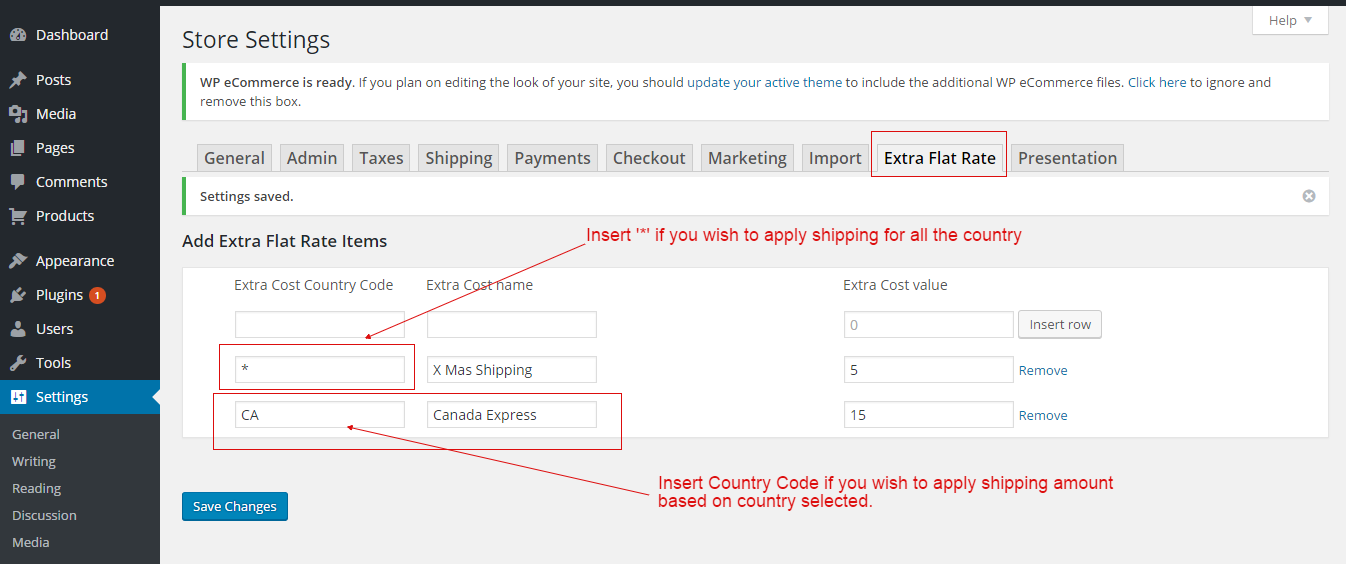Dismiss the Settings saved notice

(x=1309, y=196)
